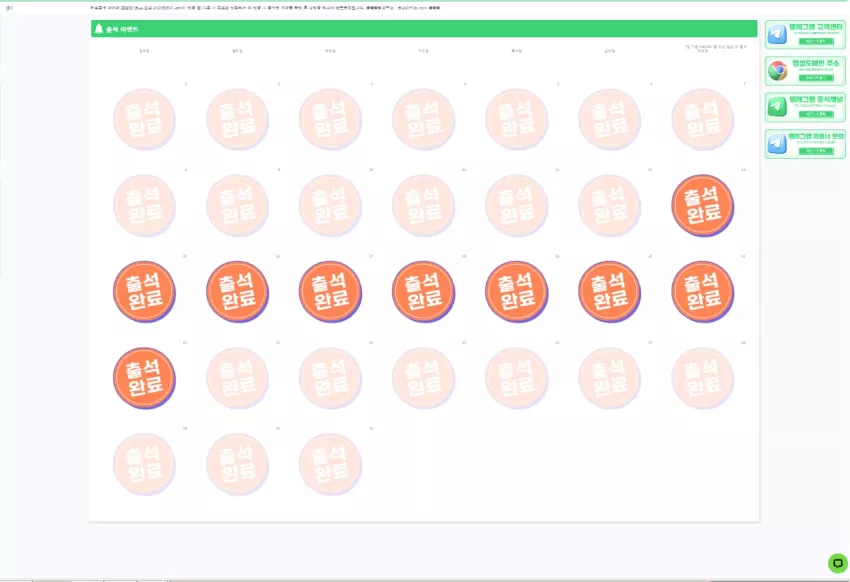The image size is (850, 582).
Task: Select the faded attendance stamp for day 4
Action: 423,119
